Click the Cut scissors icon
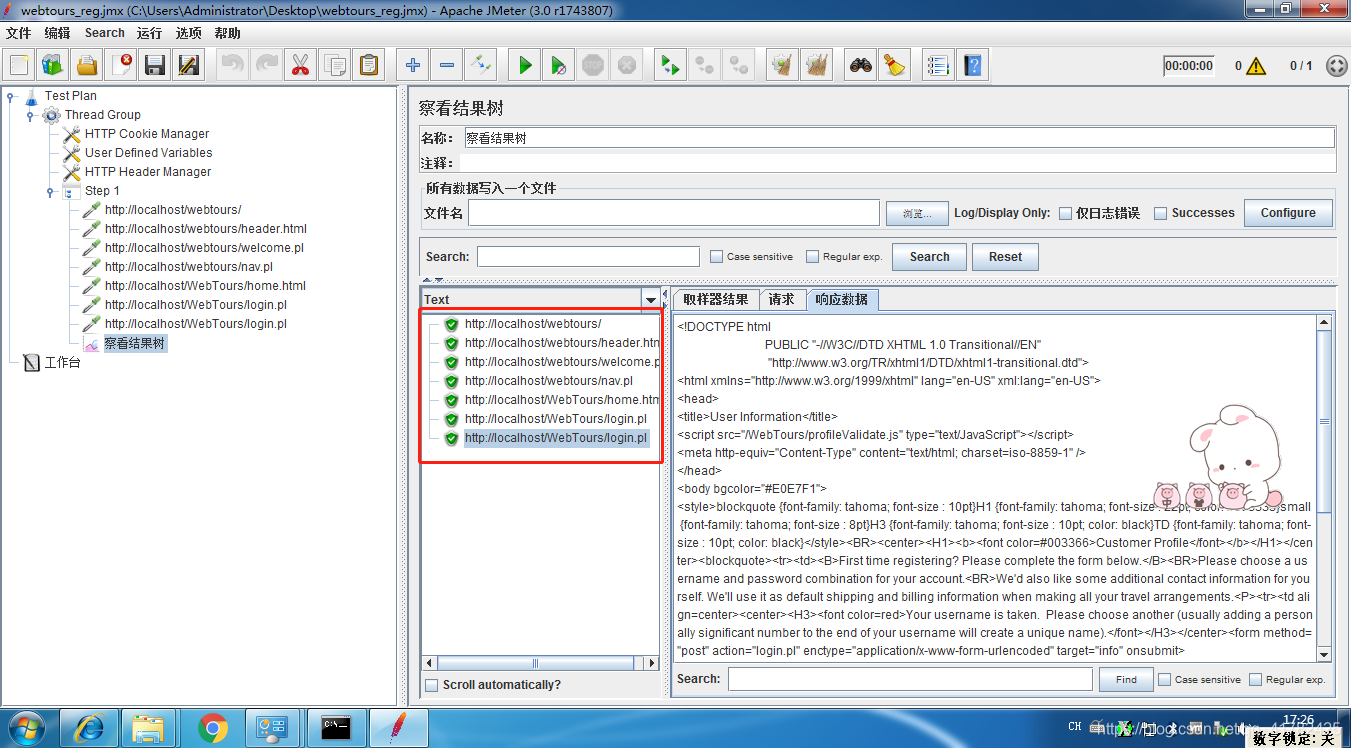The height and width of the screenshot is (748, 1351). click(300, 66)
